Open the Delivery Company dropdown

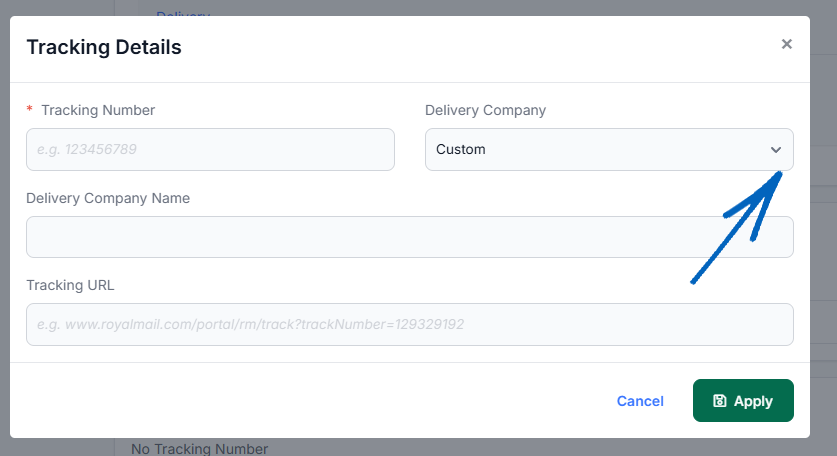pyautogui.click(x=608, y=150)
